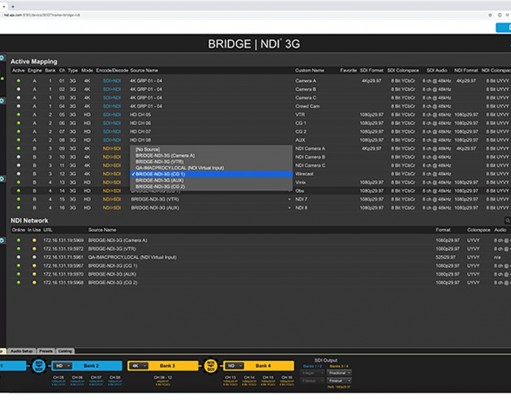The width and height of the screenshot is (511, 400).
Task: Pick BRIDGE-NDI-3G (VTR) in the open dropdown
Action: point(211,162)
